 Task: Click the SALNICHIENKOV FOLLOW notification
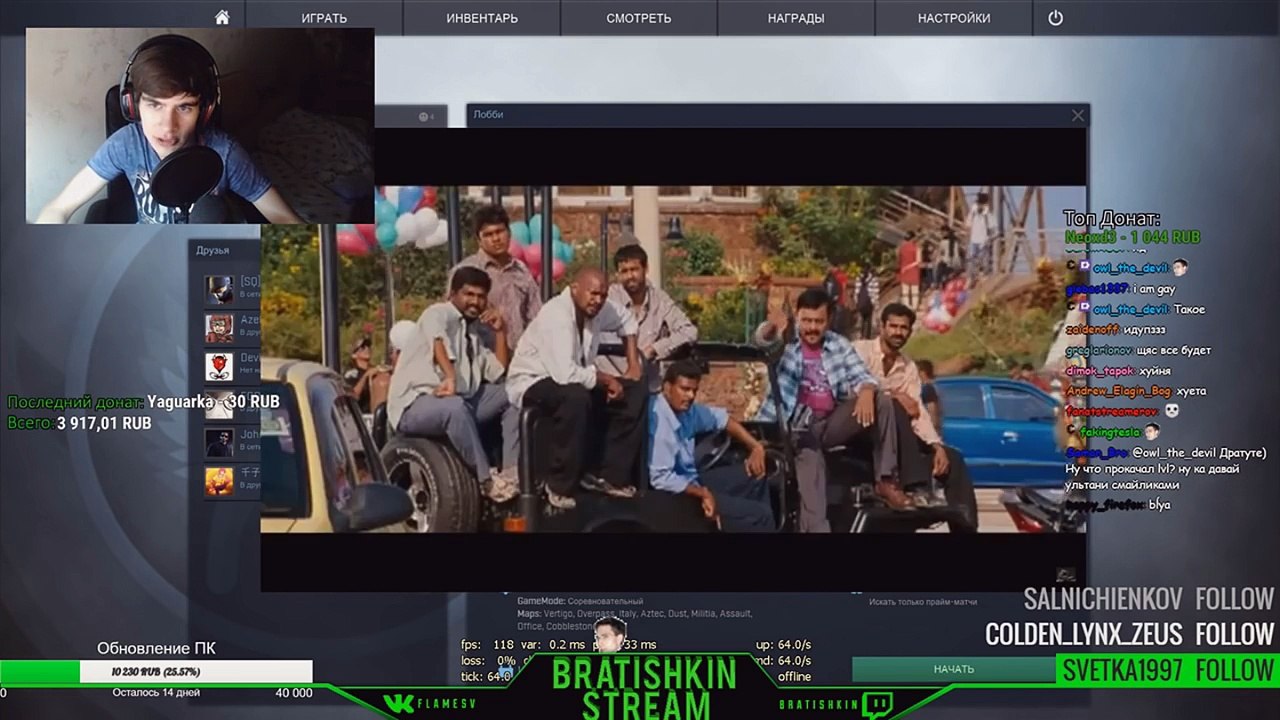point(1149,599)
